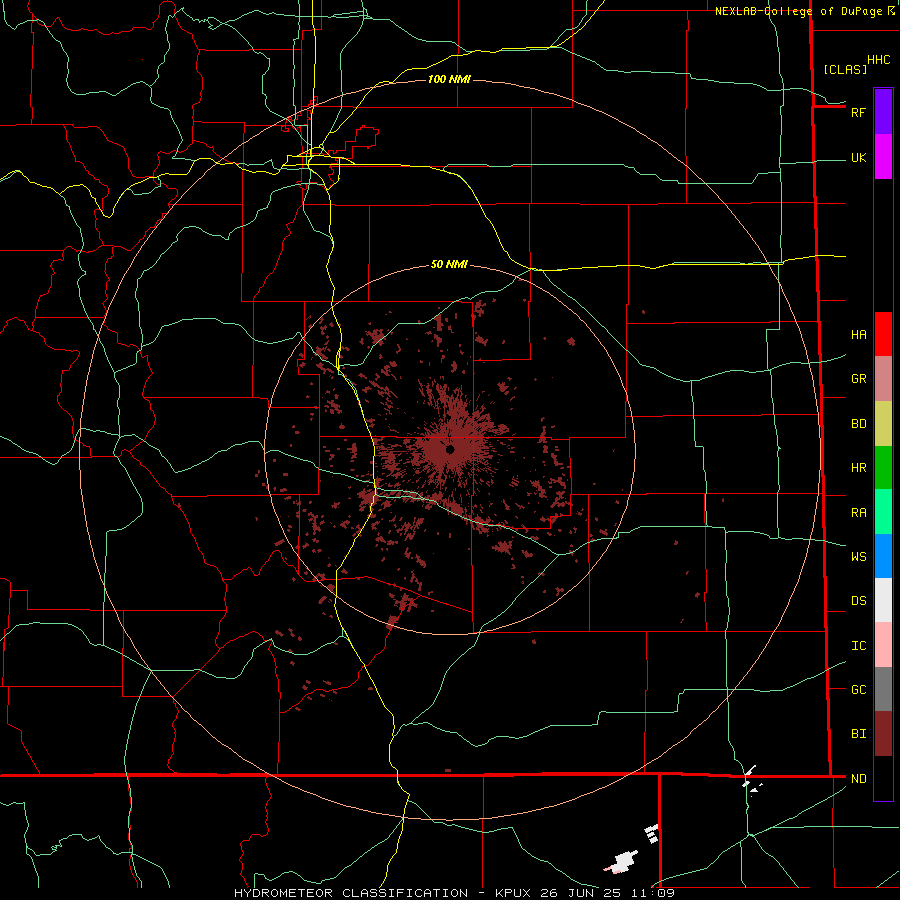Click the HR legend label
900x900 pixels.
(x=859, y=468)
